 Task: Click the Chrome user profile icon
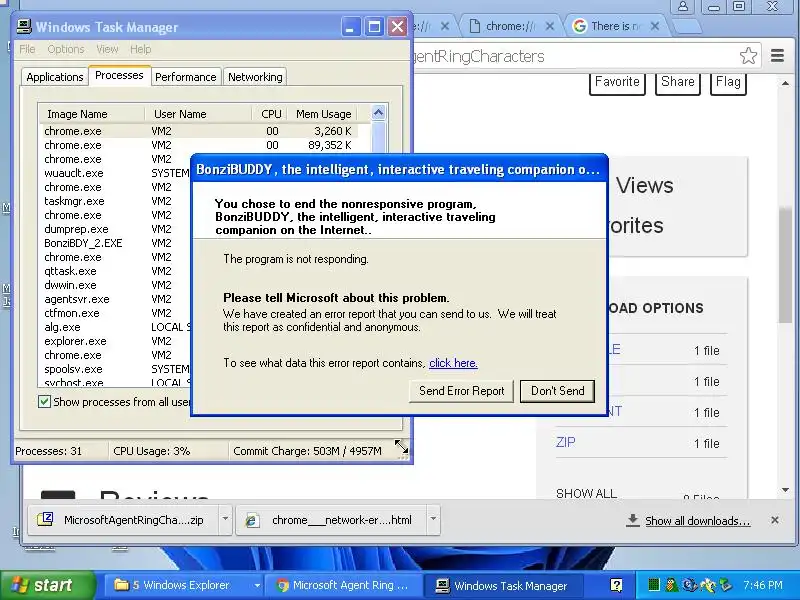pyautogui.click(x=683, y=7)
